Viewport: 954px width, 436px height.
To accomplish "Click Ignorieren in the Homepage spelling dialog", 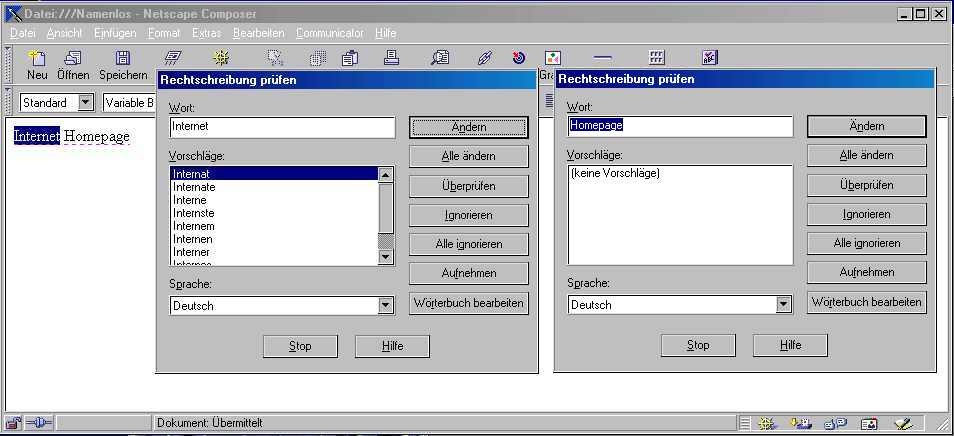I will pos(866,214).
